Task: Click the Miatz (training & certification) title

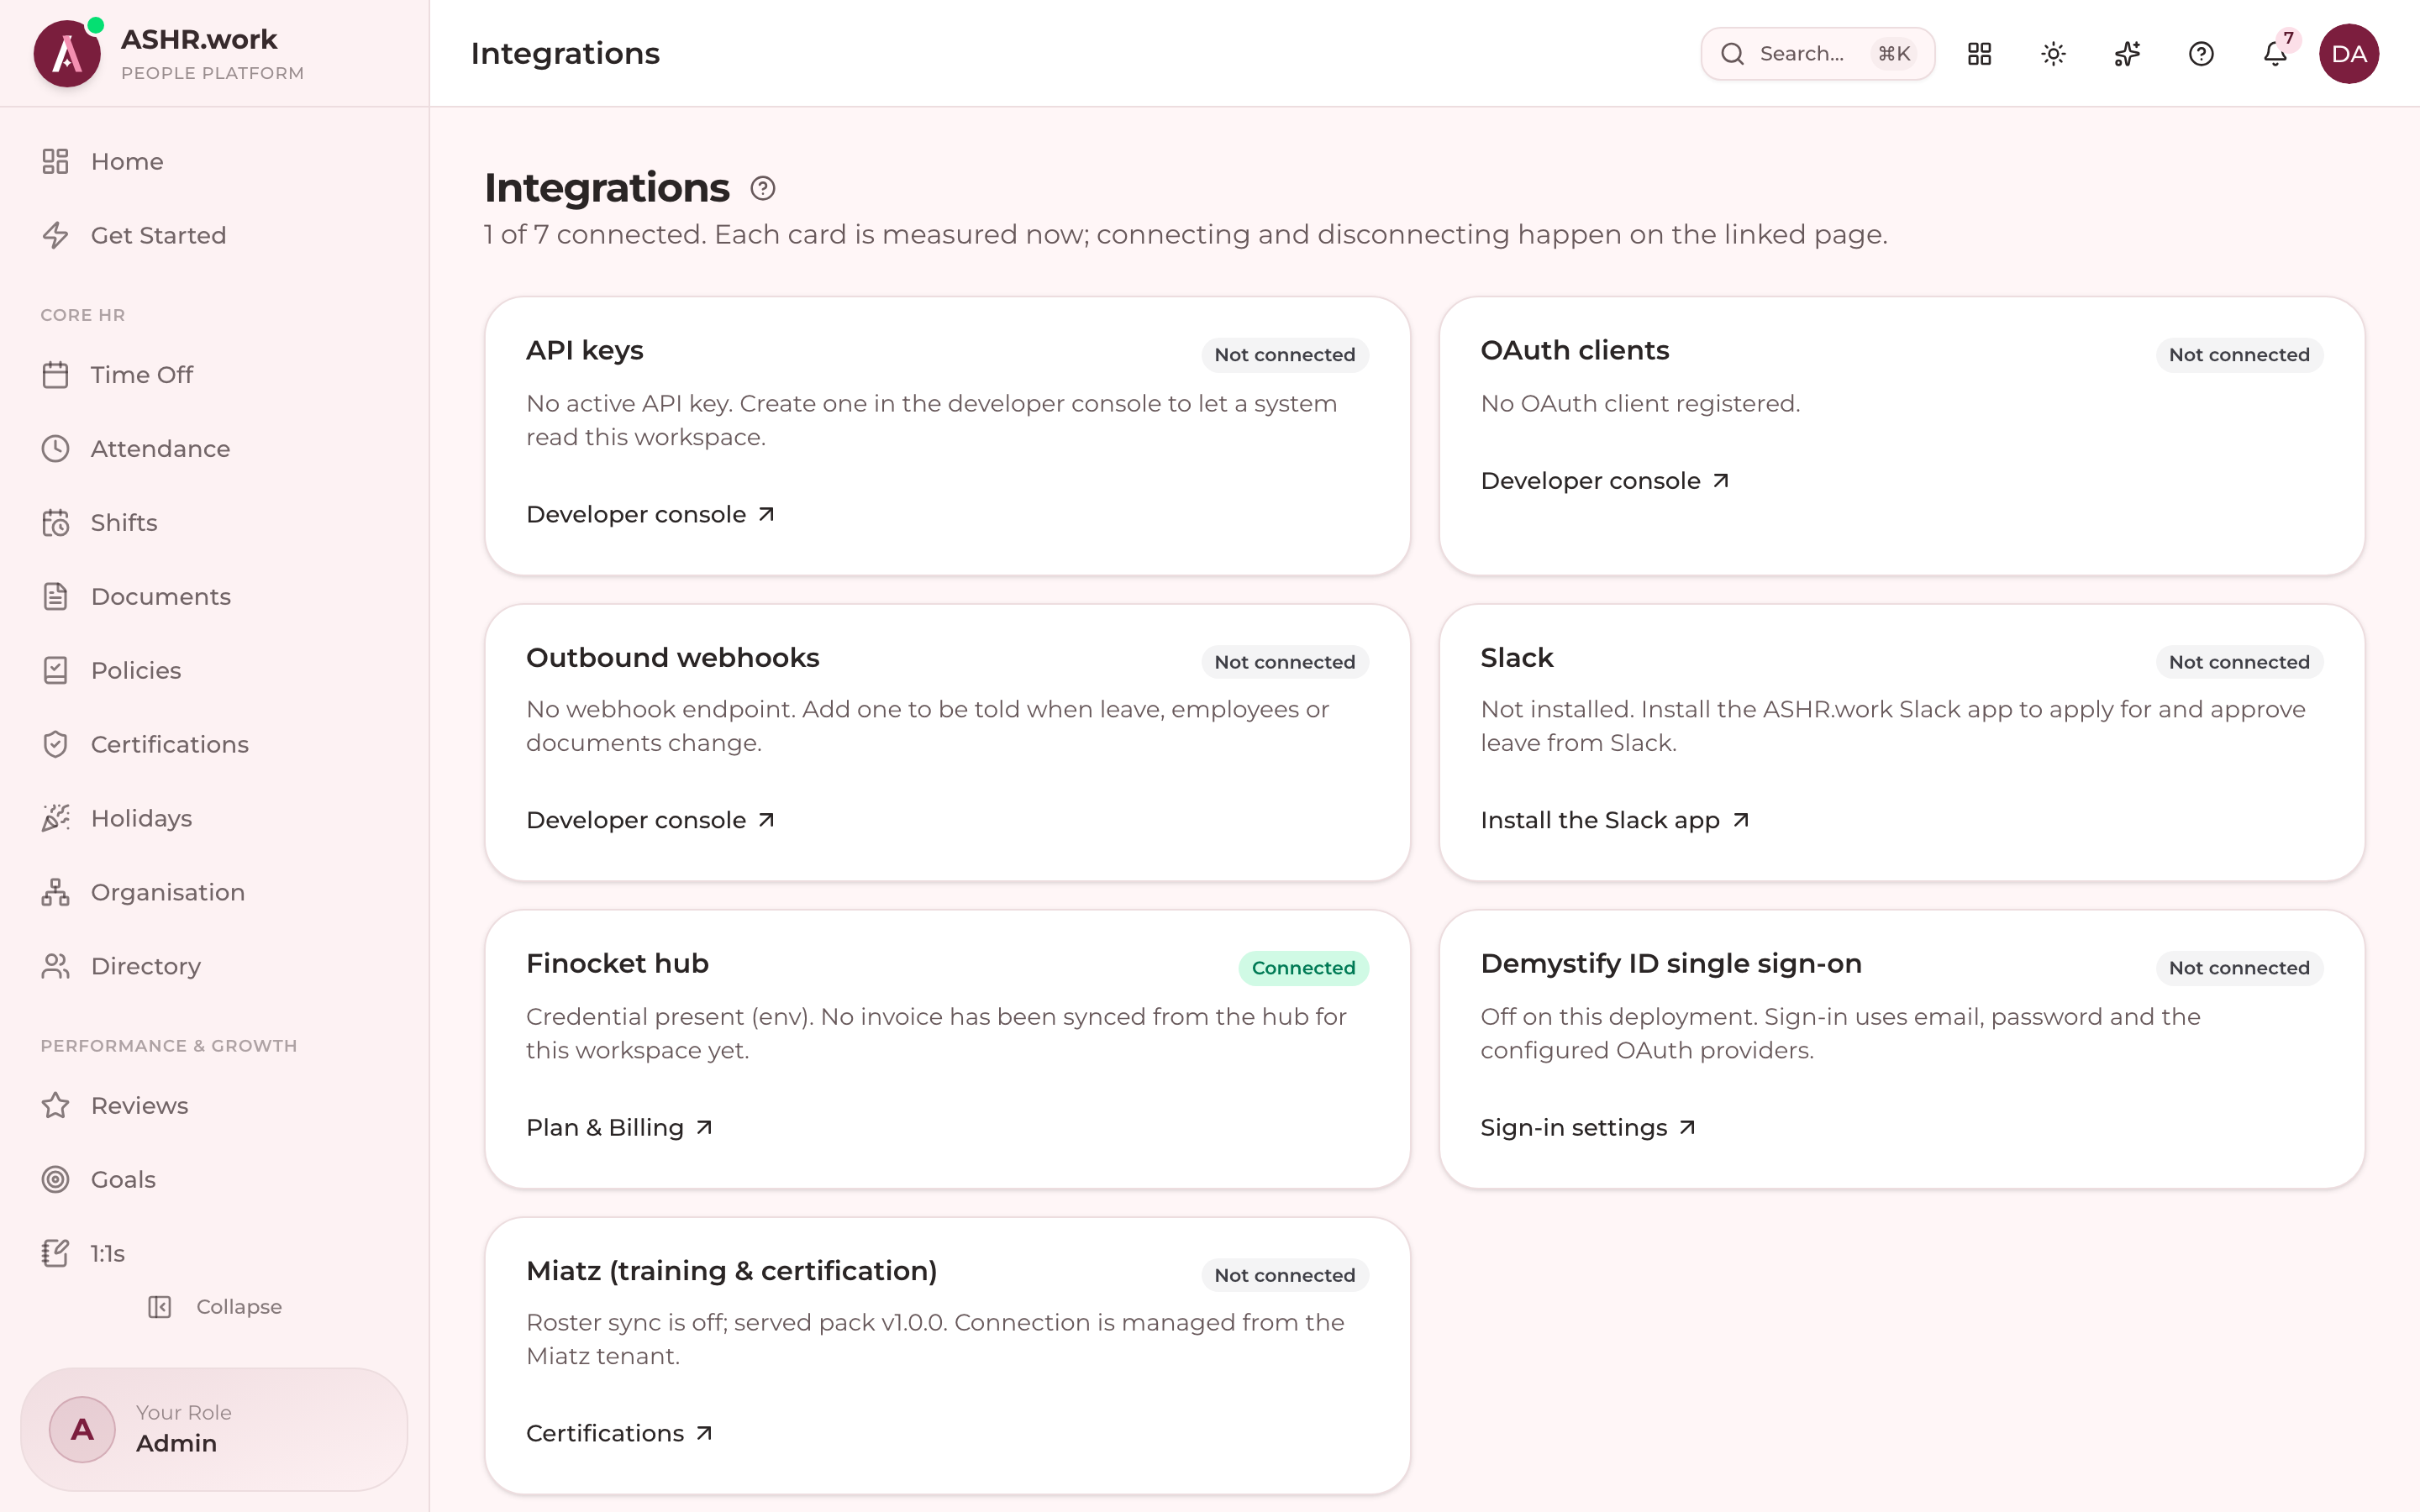Action: pyautogui.click(x=731, y=1271)
